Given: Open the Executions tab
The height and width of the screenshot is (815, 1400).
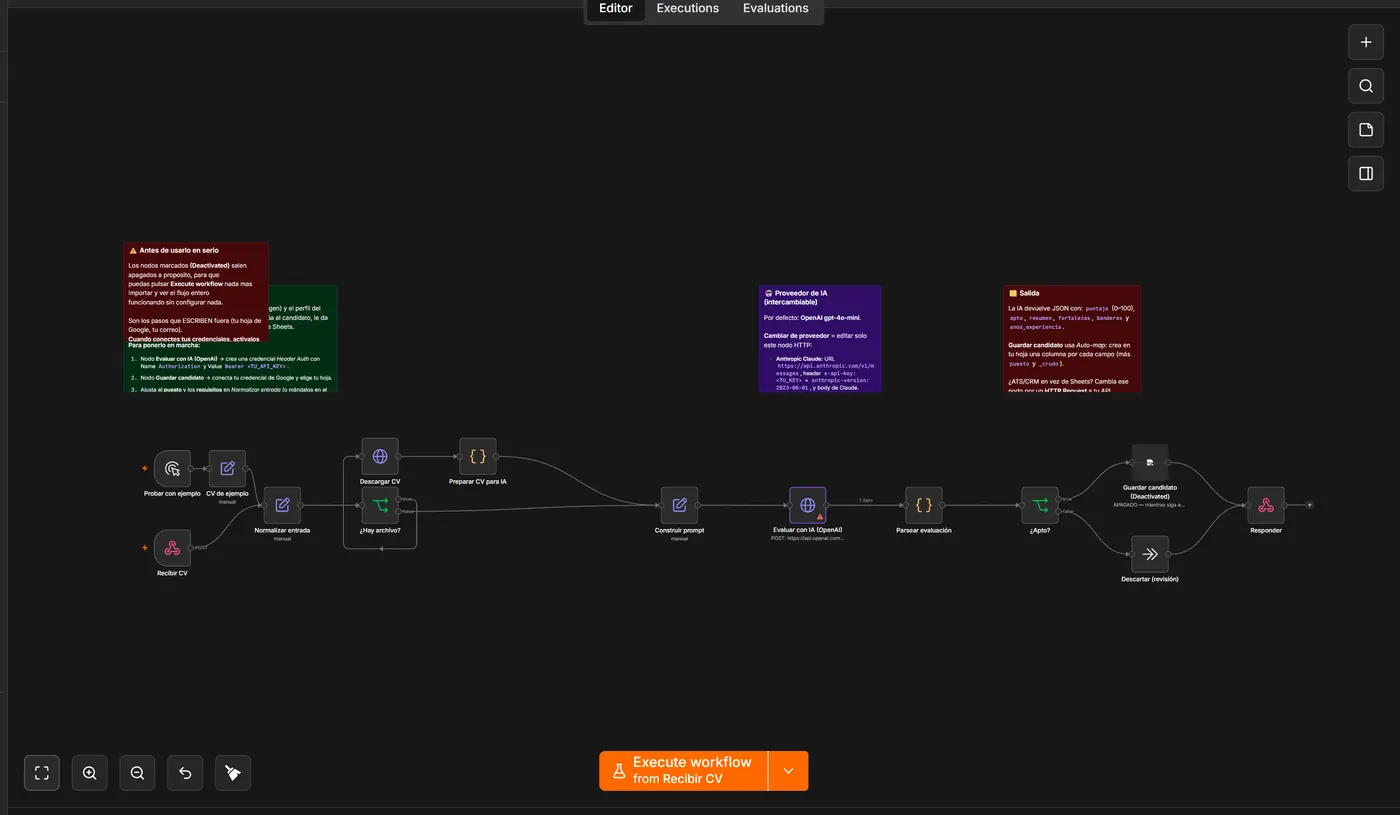Looking at the screenshot, I should pyautogui.click(x=687, y=9).
